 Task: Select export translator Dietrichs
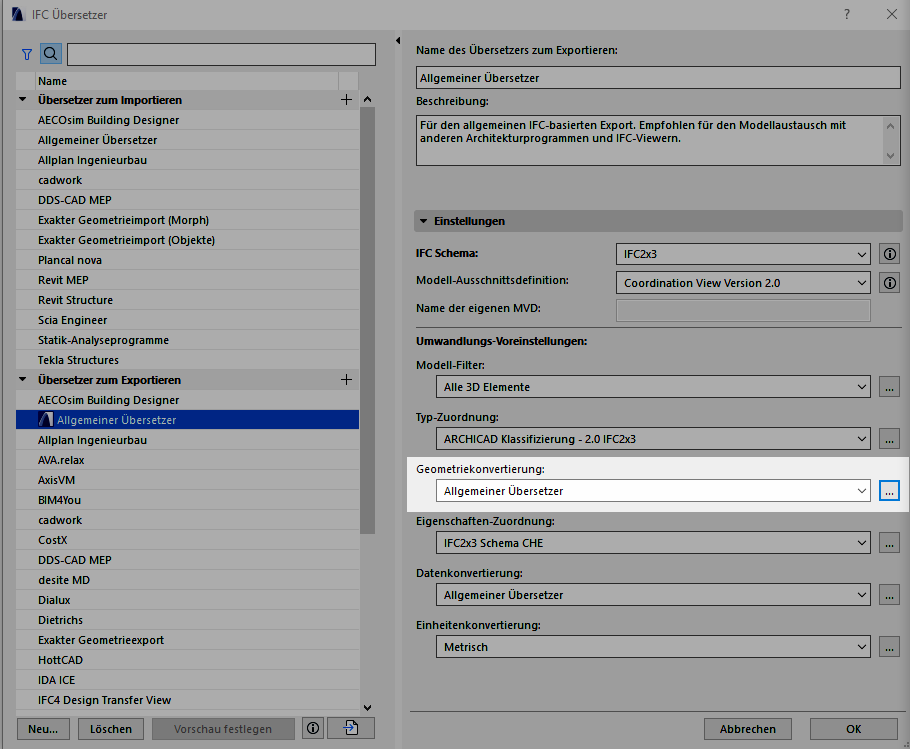point(187,620)
